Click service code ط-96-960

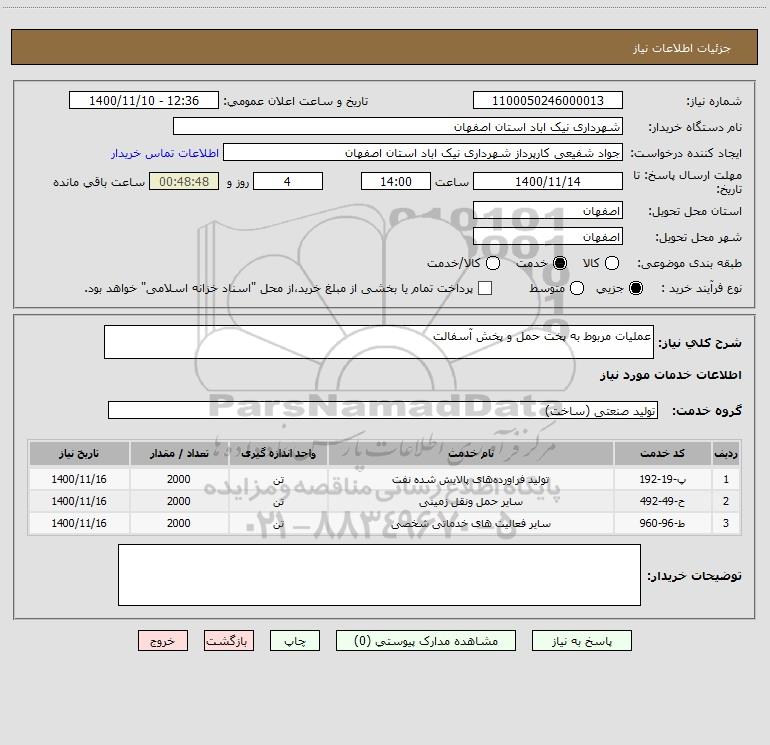click(x=662, y=524)
